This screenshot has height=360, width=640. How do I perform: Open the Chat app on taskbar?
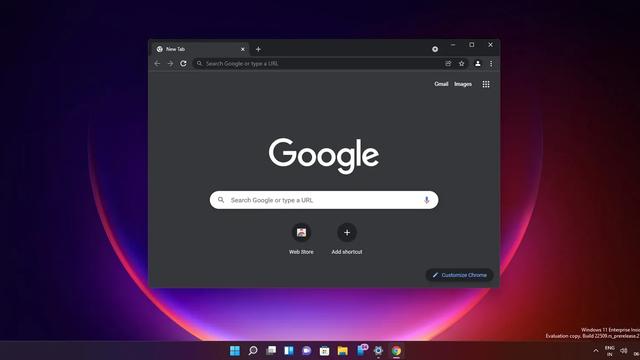coord(307,351)
